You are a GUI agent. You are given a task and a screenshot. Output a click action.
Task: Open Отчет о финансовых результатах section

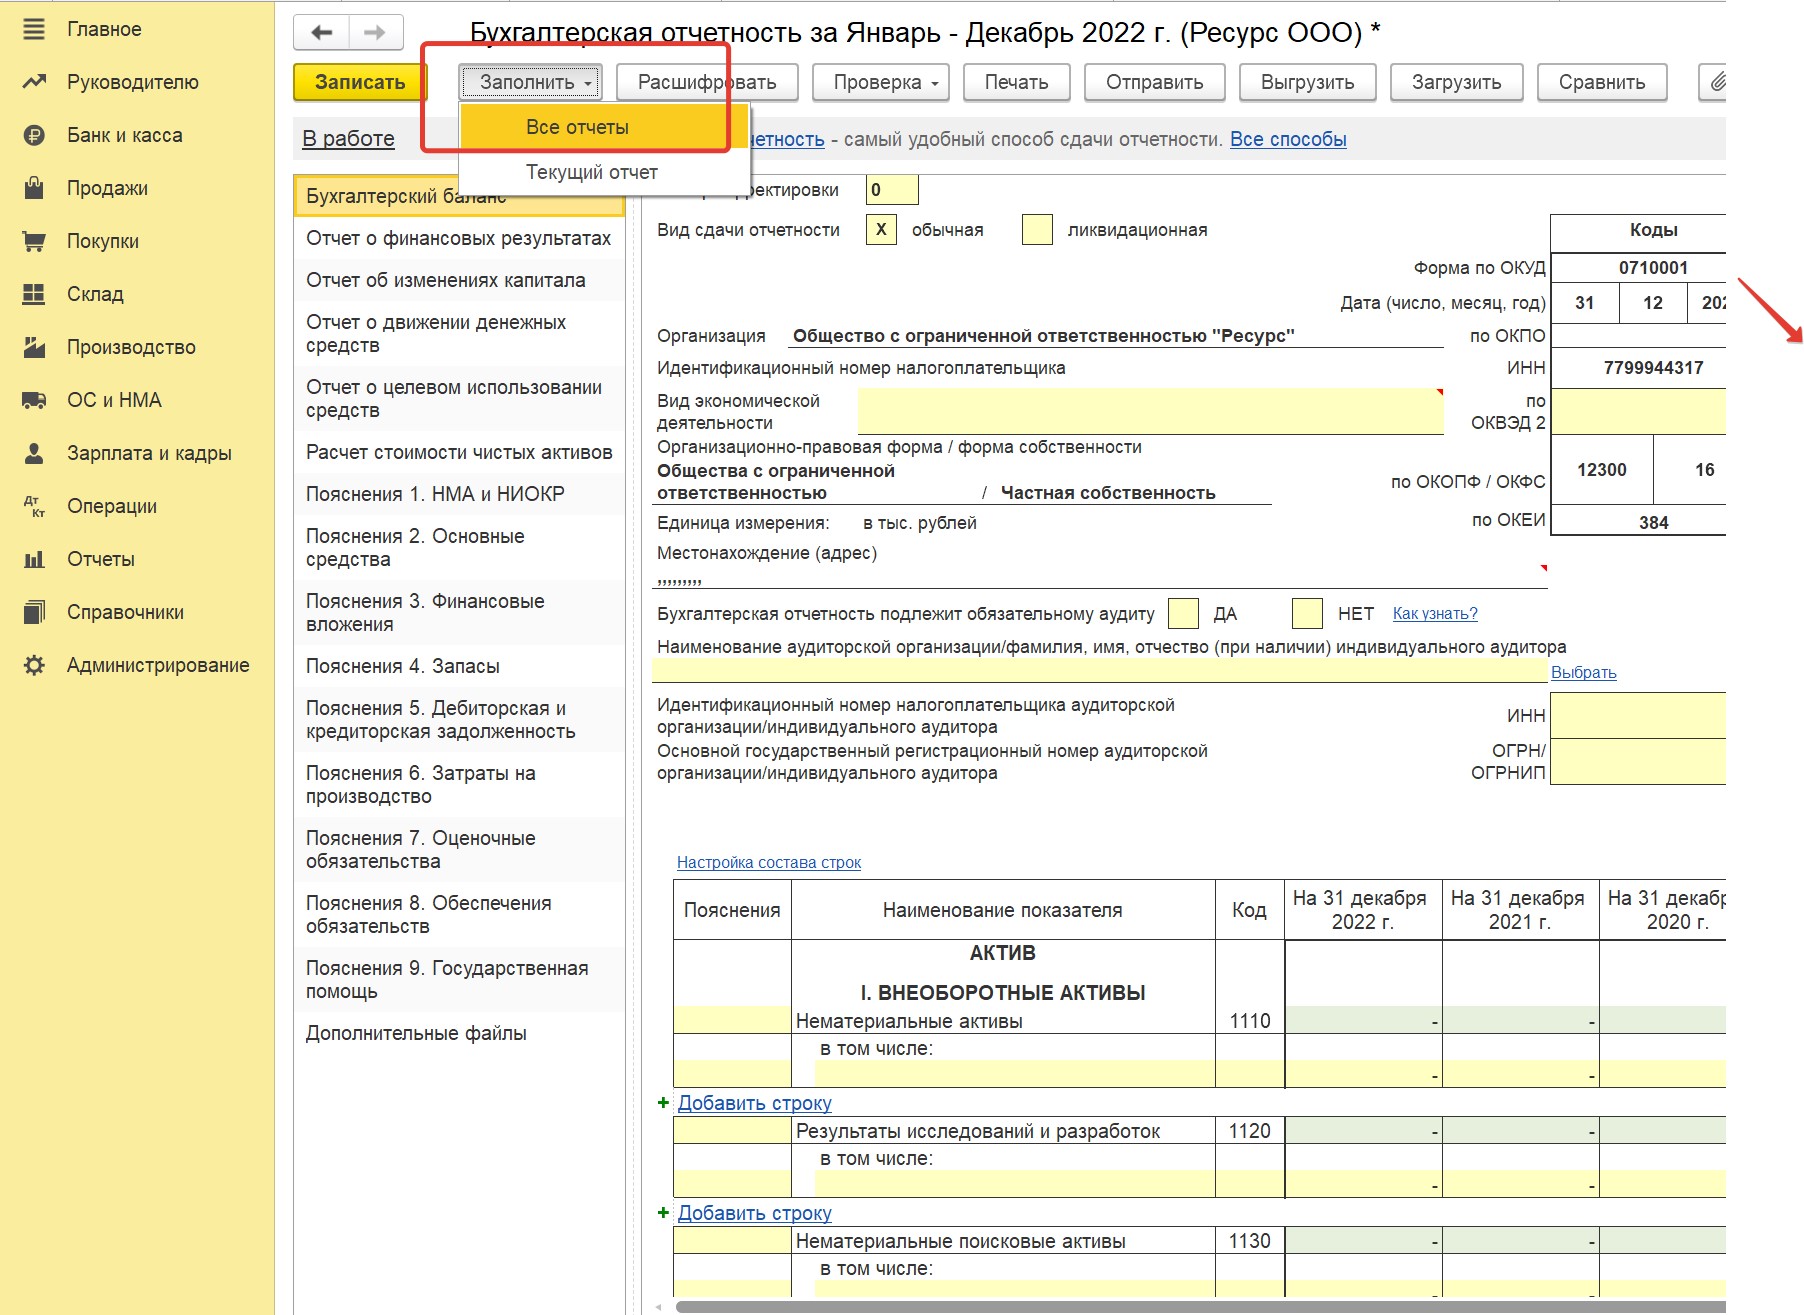[x=458, y=238]
